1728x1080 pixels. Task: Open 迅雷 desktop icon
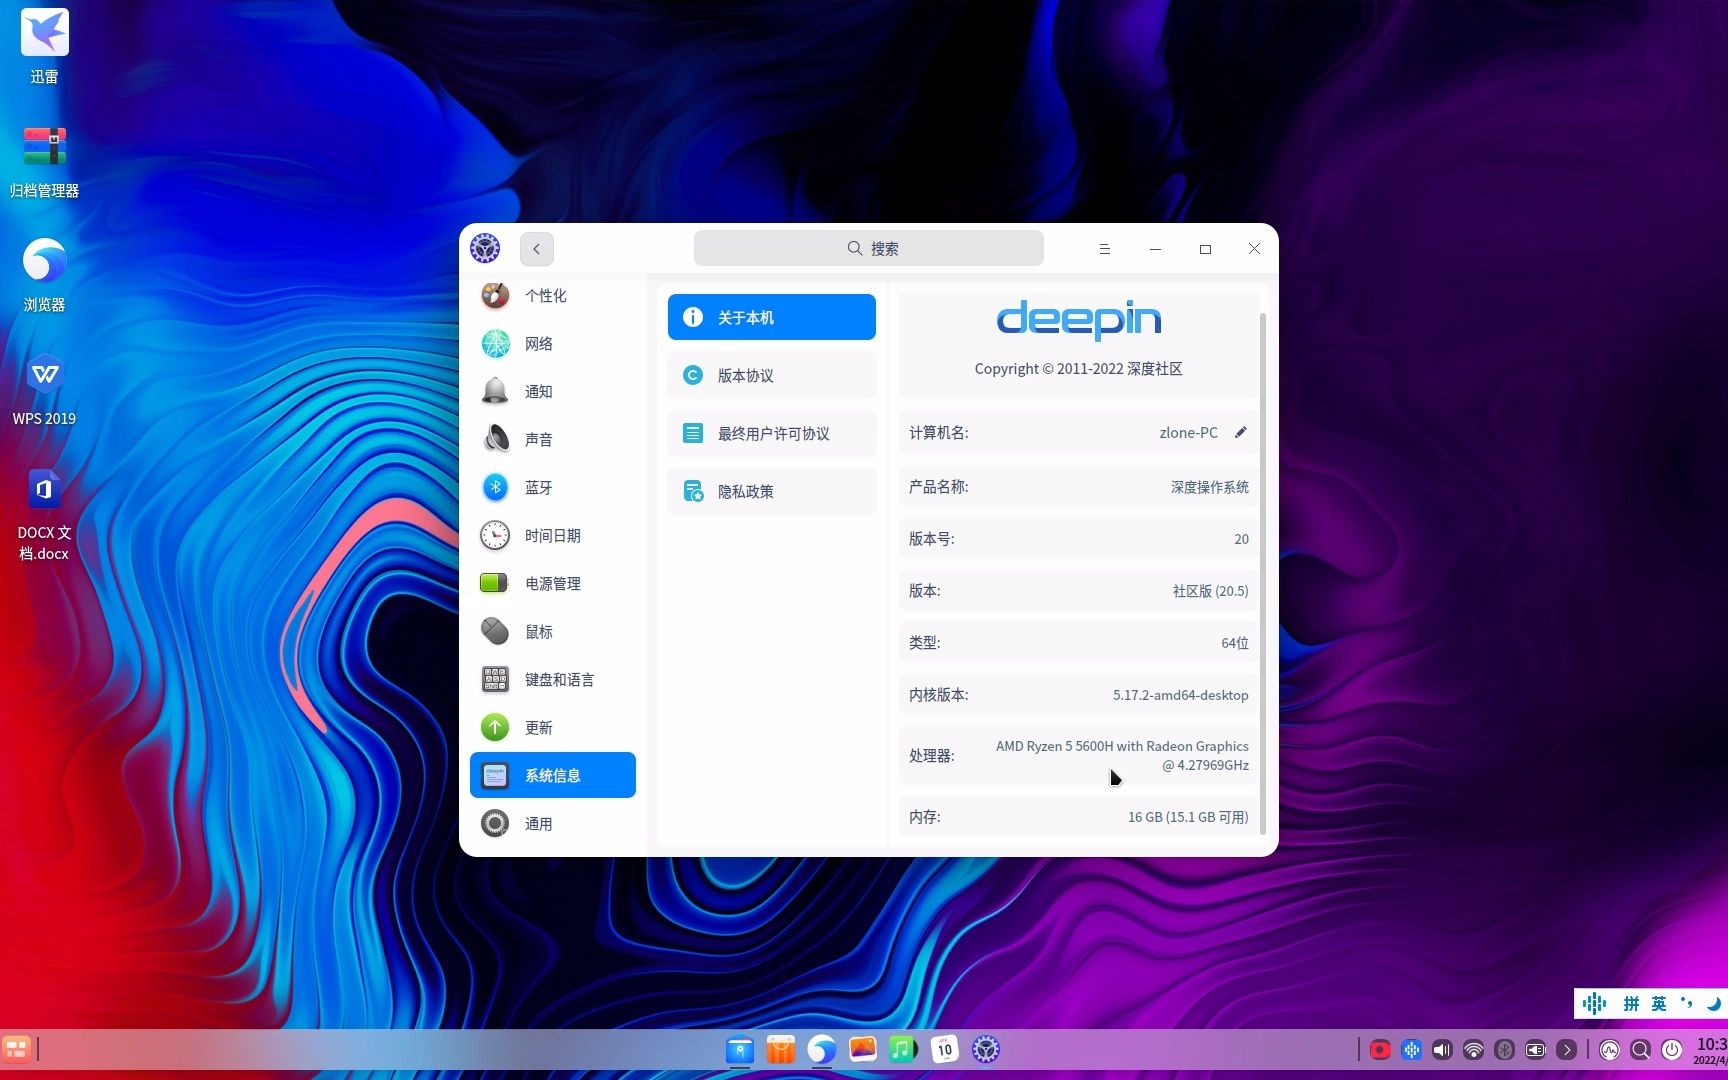tap(44, 46)
